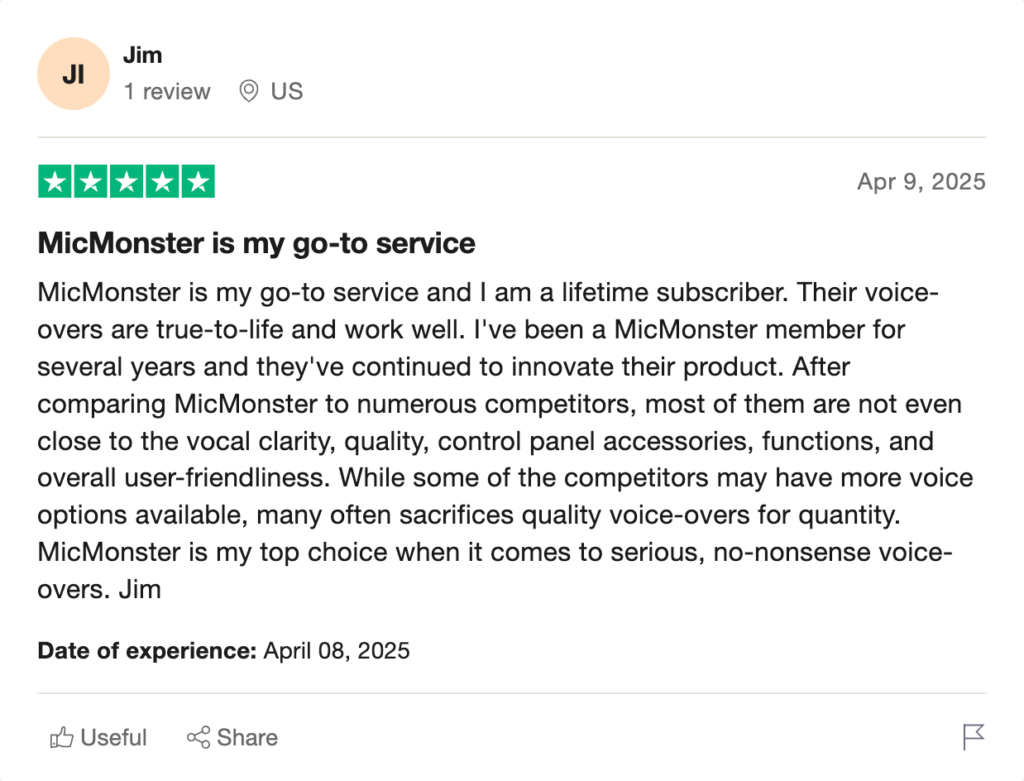Click the review body paragraph text
Viewport: 1024px width, 781px height.
[490, 441]
